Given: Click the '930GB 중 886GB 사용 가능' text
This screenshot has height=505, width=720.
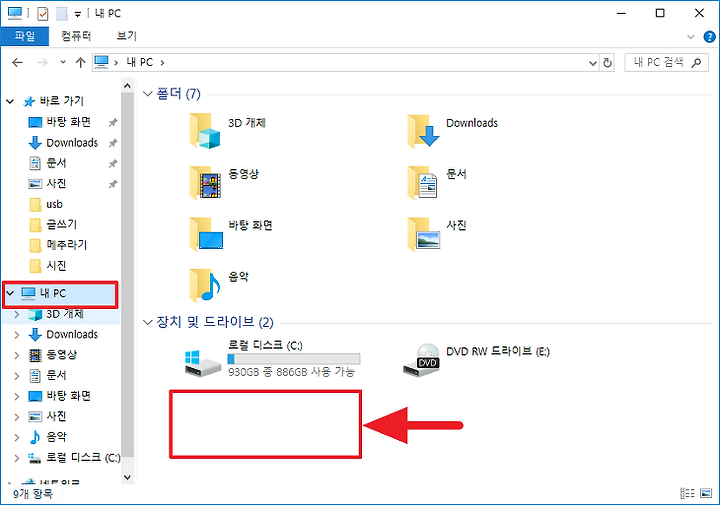Looking at the screenshot, I should click(x=292, y=372).
